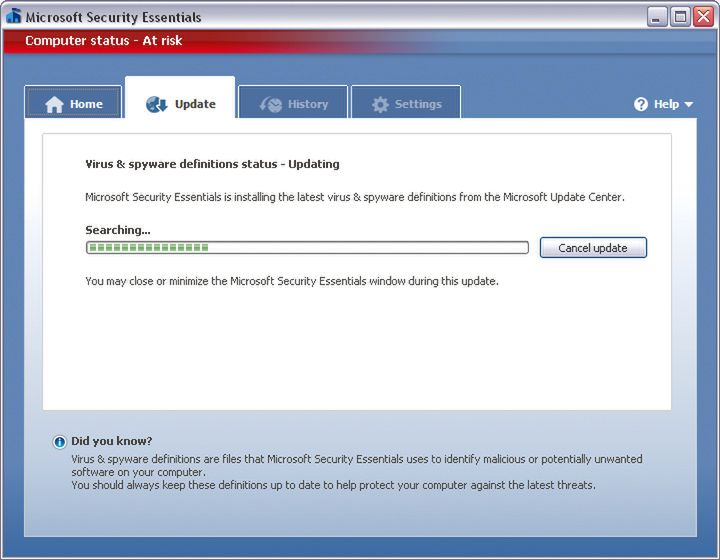Expand the Help dropdown arrow
720x560 pixels.
(x=689, y=105)
